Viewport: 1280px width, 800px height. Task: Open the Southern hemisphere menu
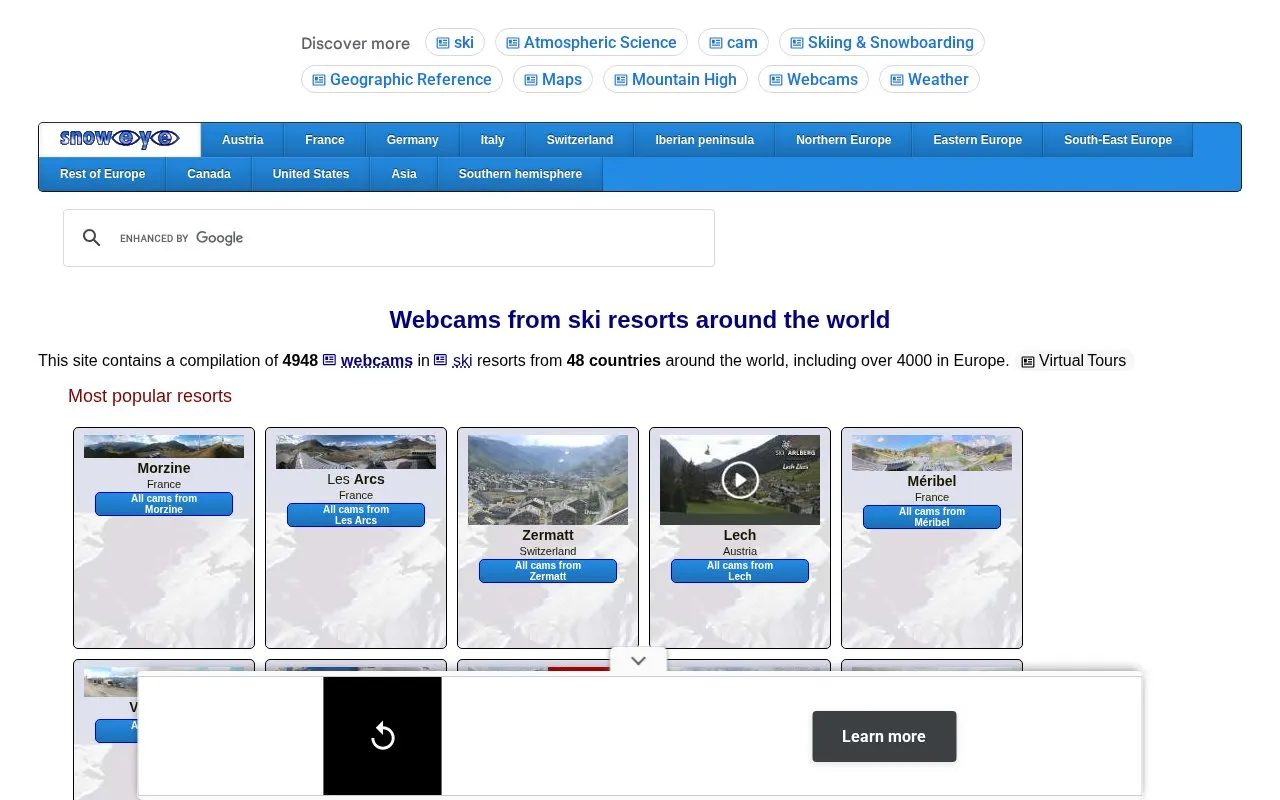click(520, 174)
